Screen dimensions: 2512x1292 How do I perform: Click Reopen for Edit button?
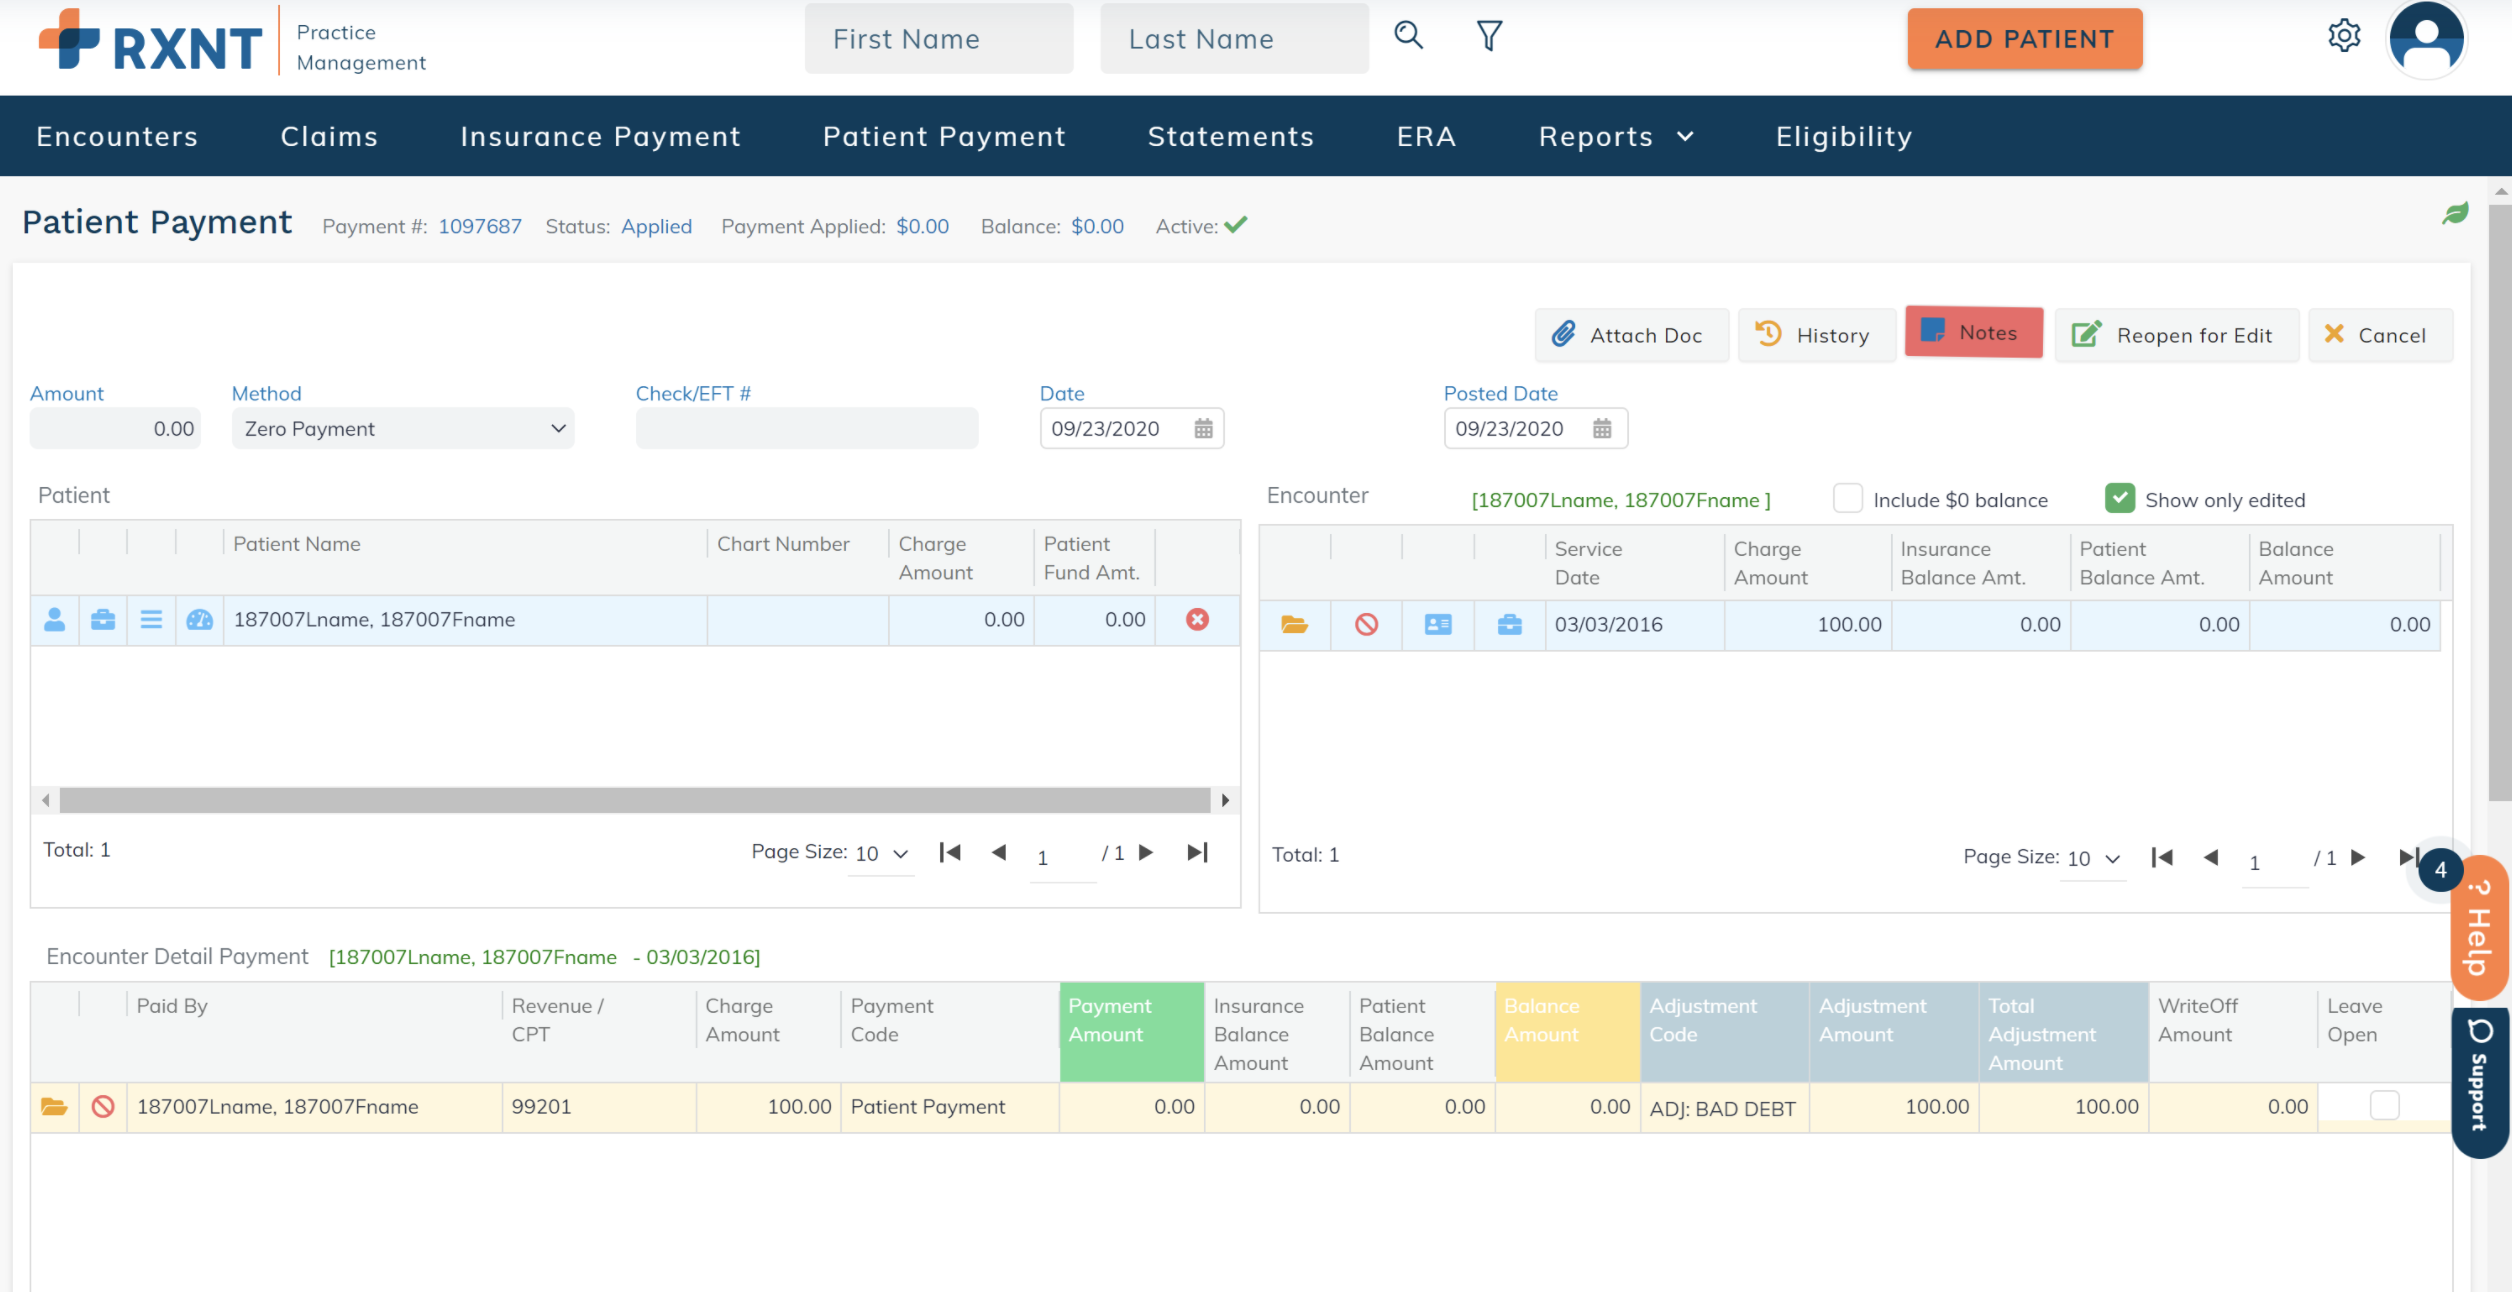coord(2176,335)
